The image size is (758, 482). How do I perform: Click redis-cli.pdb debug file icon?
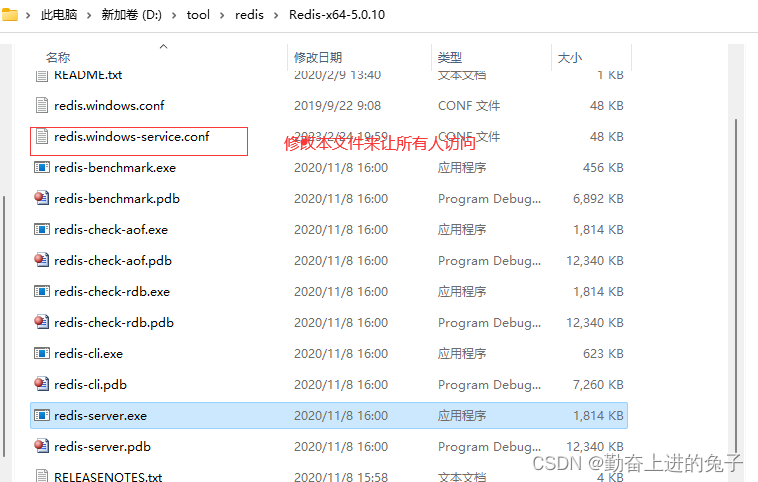[42, 384]
